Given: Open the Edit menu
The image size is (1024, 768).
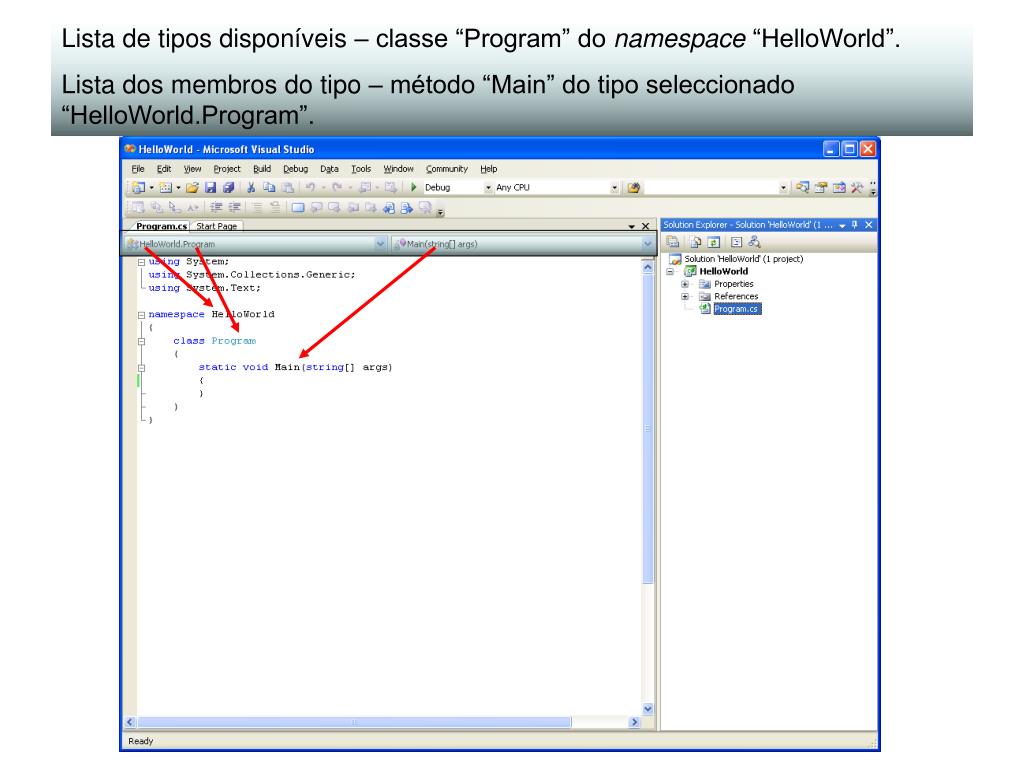Looking at the screenshot, I should click(x=164, y=169).
